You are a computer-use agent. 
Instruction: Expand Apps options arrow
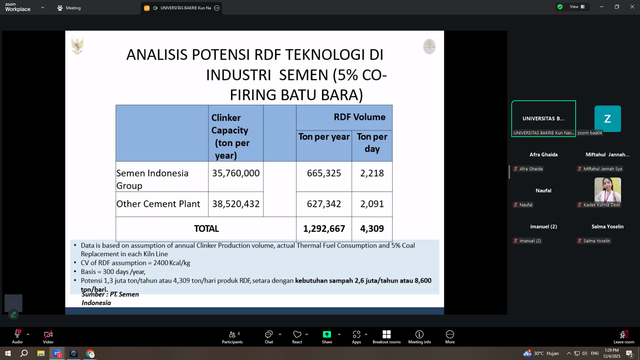pyautogui.click(x=366, y=334)
